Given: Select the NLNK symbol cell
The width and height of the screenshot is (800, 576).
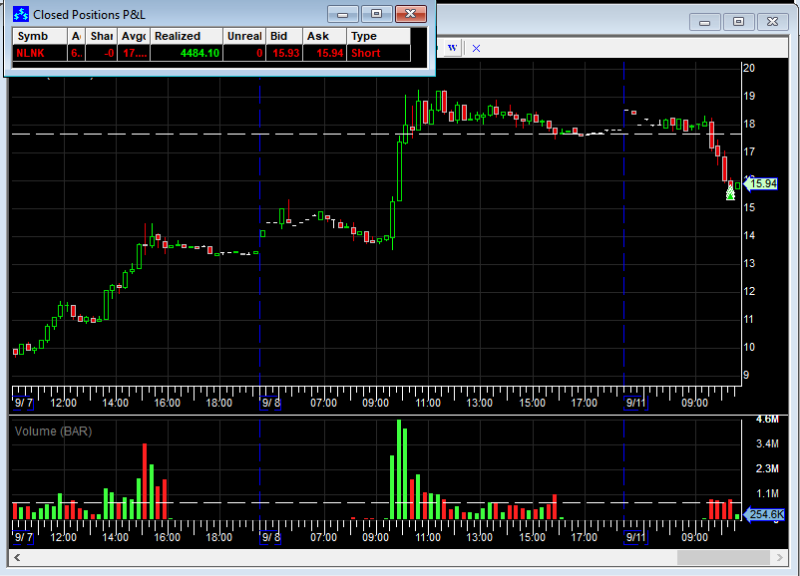Looking at the screenshot, I should click(39, 53).
